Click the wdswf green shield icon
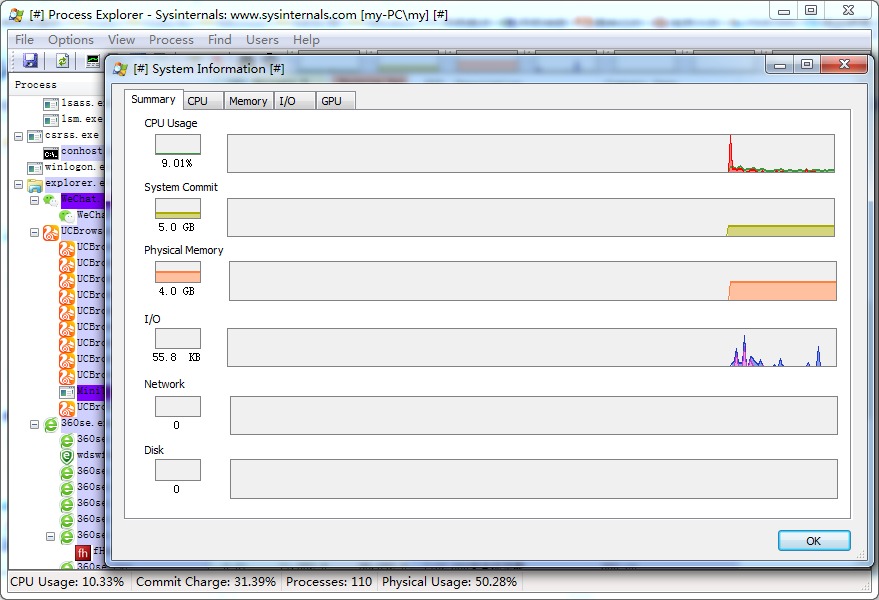Image resolution: width=879 pixels, height=600 pixels. 67,456
